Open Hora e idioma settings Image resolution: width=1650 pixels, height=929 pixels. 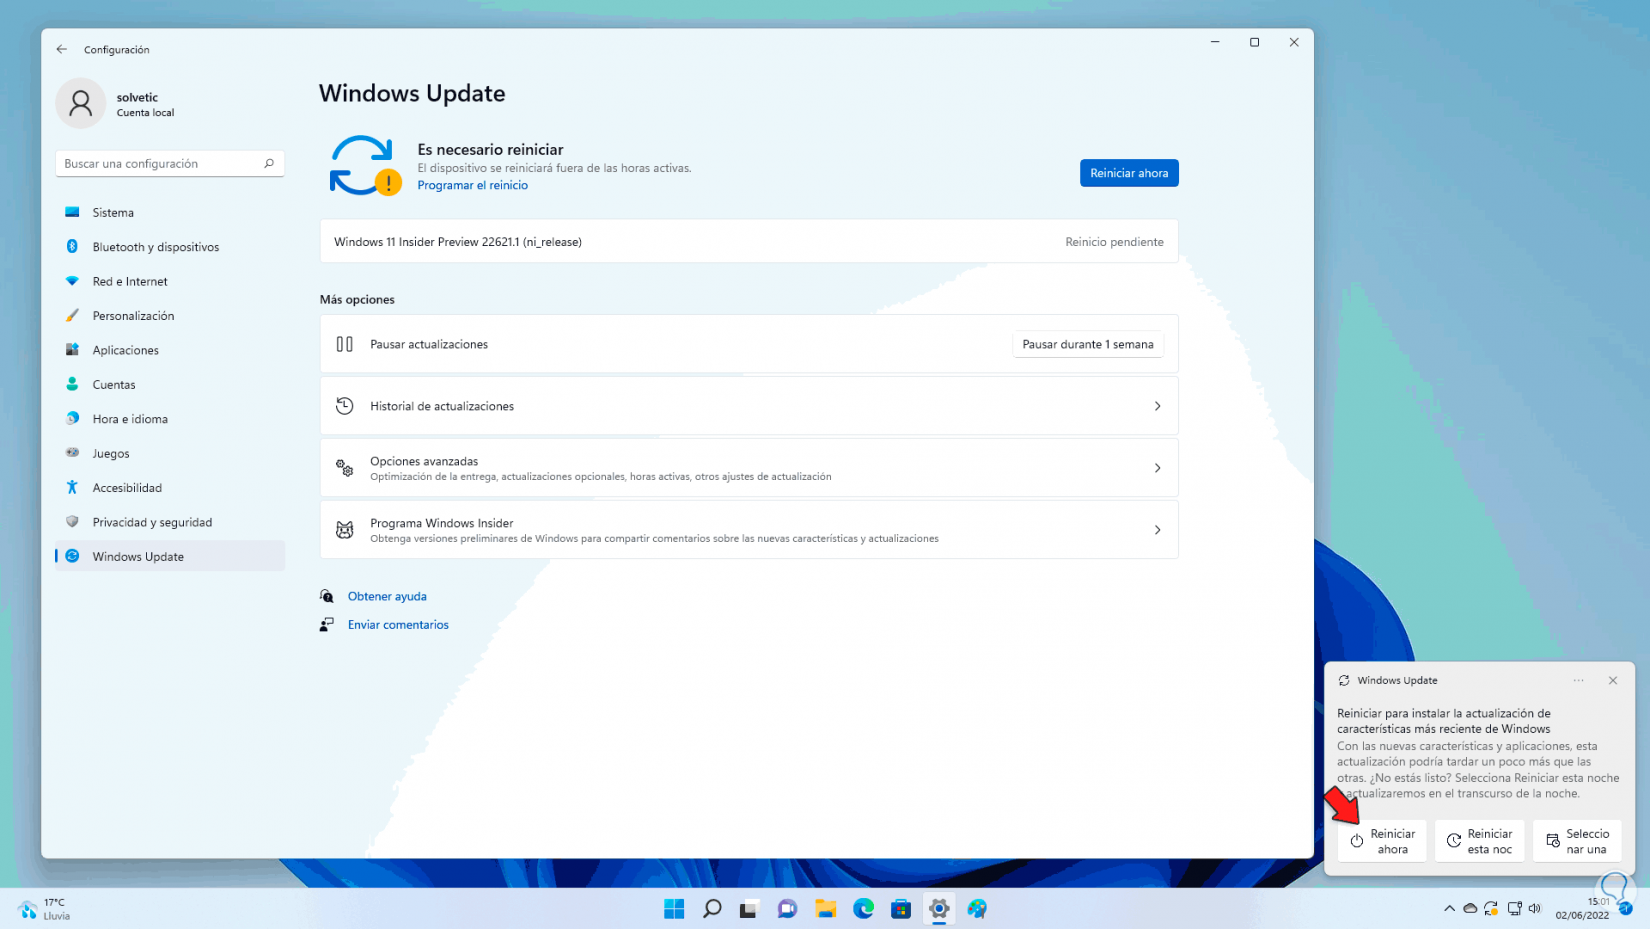[x=170, y=419]
